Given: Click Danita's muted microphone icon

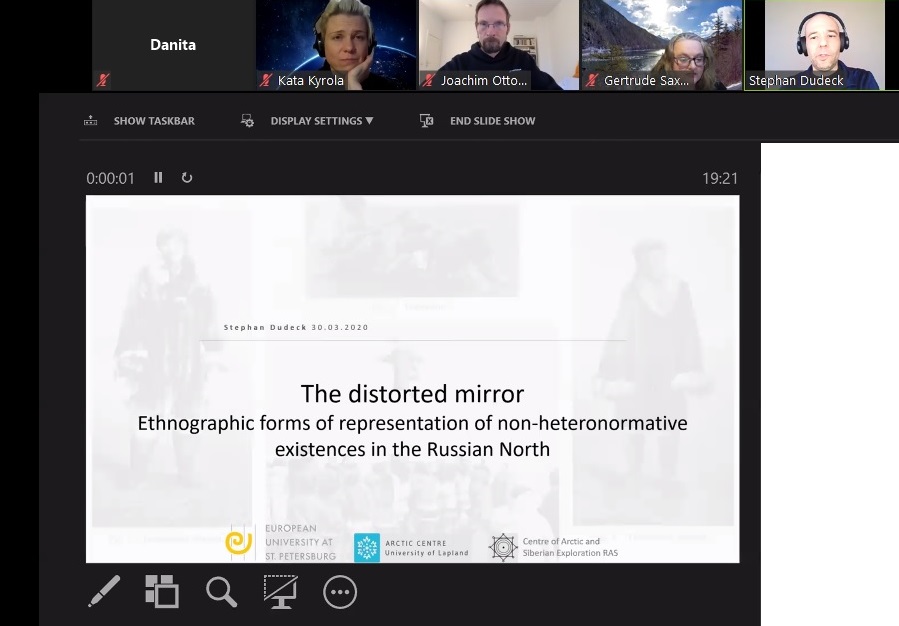Looking at the screenshot, I should tap(101, 80).
